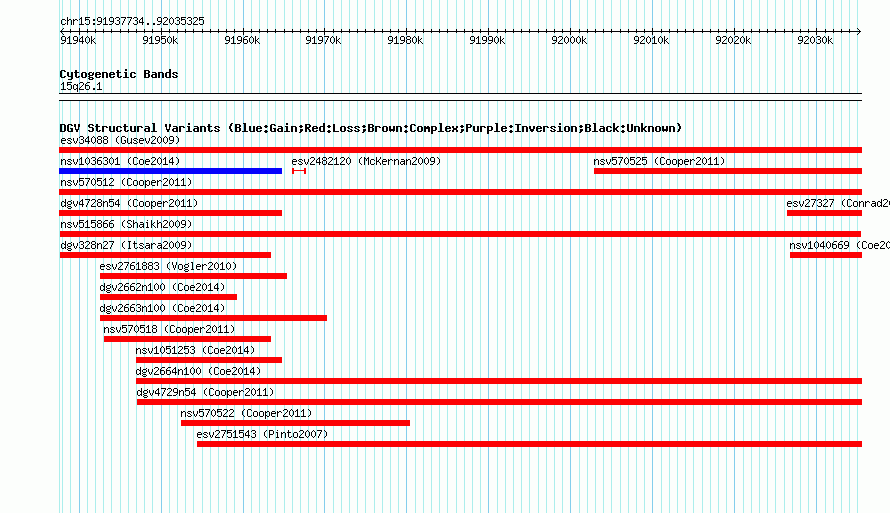This screenshot has height=513, width=890.
Task: Click the dgv2662n100 (Coe2014) label
Action: 162,287
